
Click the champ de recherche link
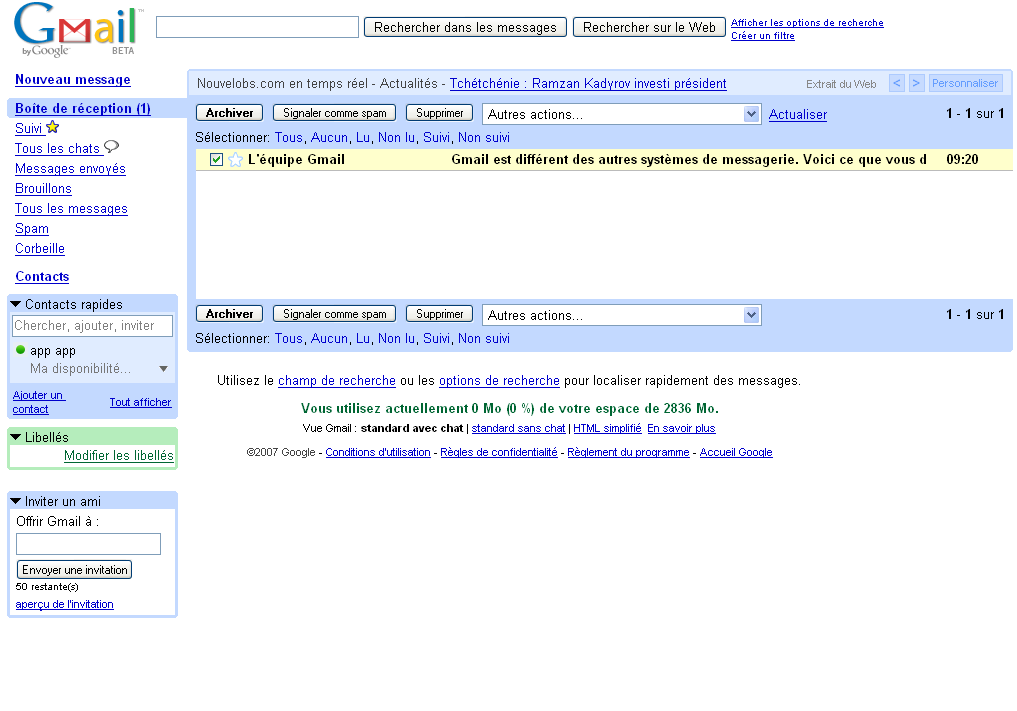337,381
